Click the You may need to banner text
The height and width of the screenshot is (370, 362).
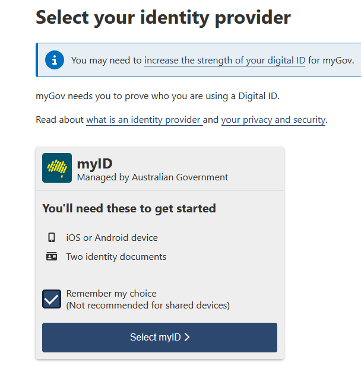[212, 61]
